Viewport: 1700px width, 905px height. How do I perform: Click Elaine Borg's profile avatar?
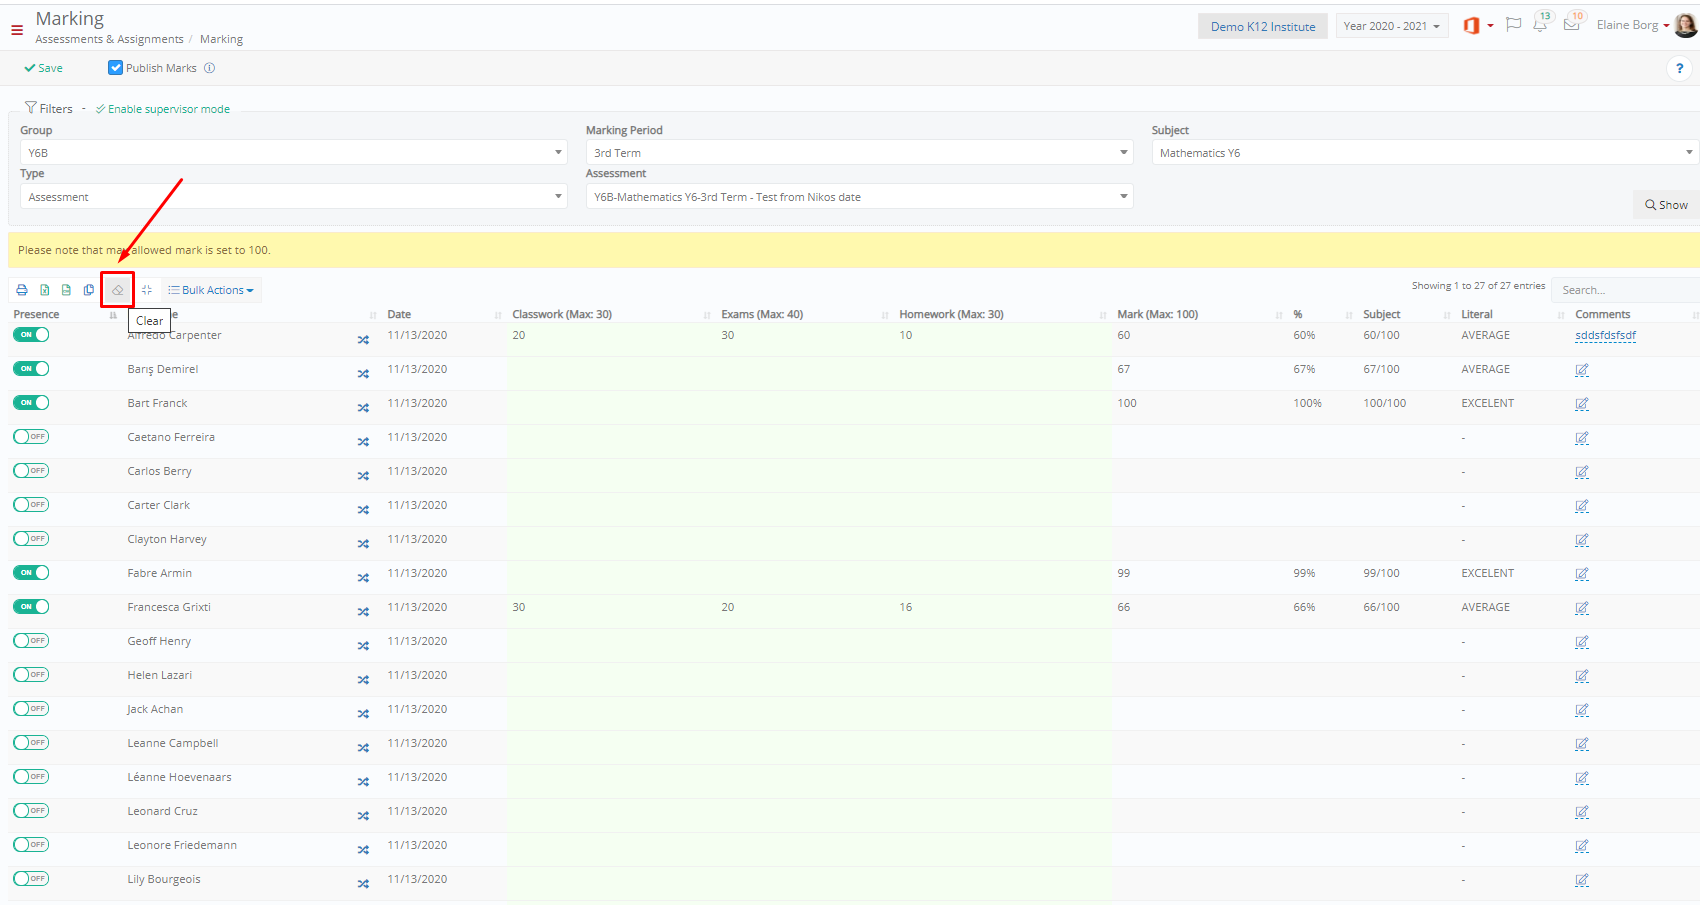click(x=1686, y=25)
